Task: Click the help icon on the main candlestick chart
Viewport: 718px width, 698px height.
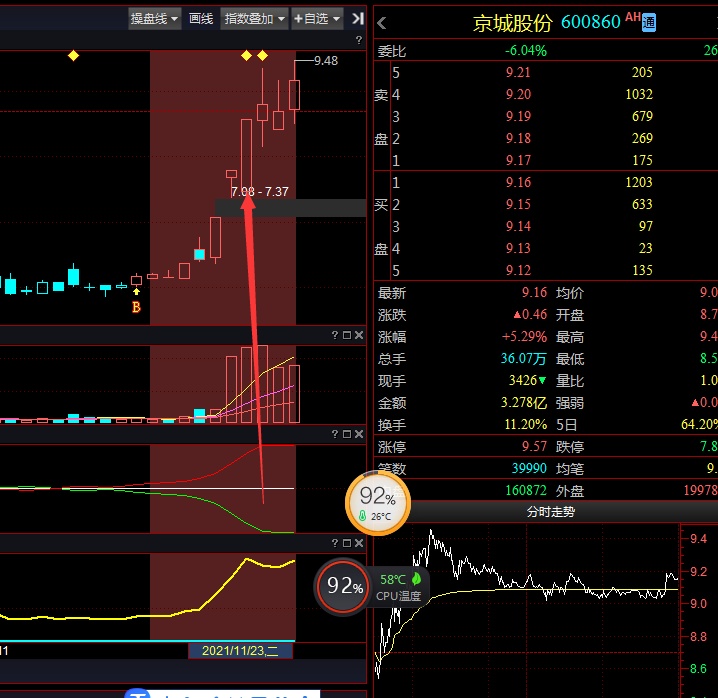Action: (359, 41)
